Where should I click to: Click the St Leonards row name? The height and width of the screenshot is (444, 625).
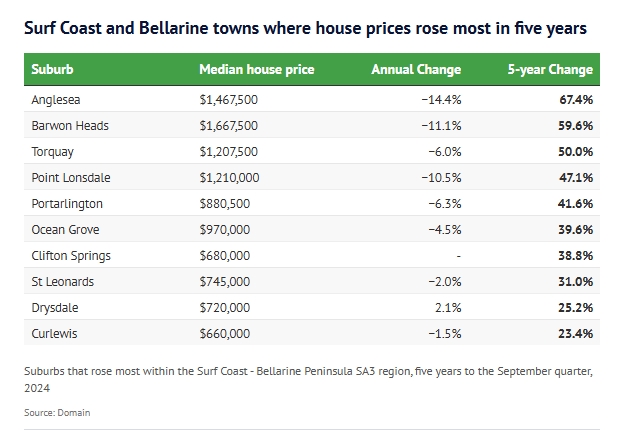64,282
